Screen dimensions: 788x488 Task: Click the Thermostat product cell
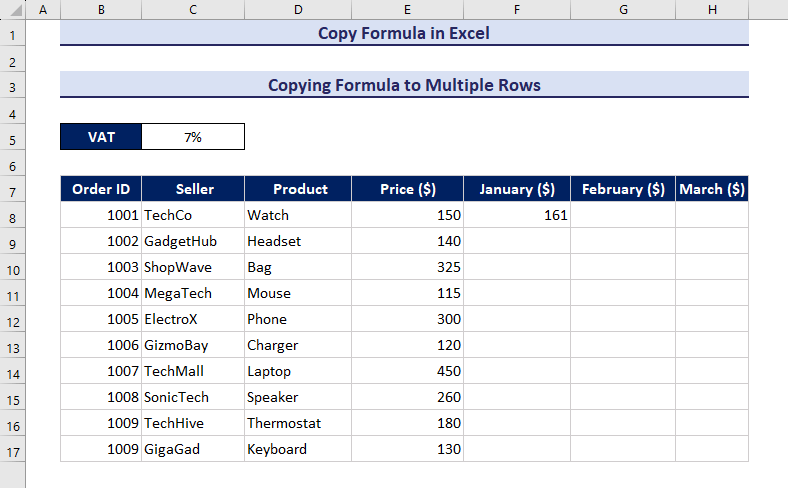point(297,423)
